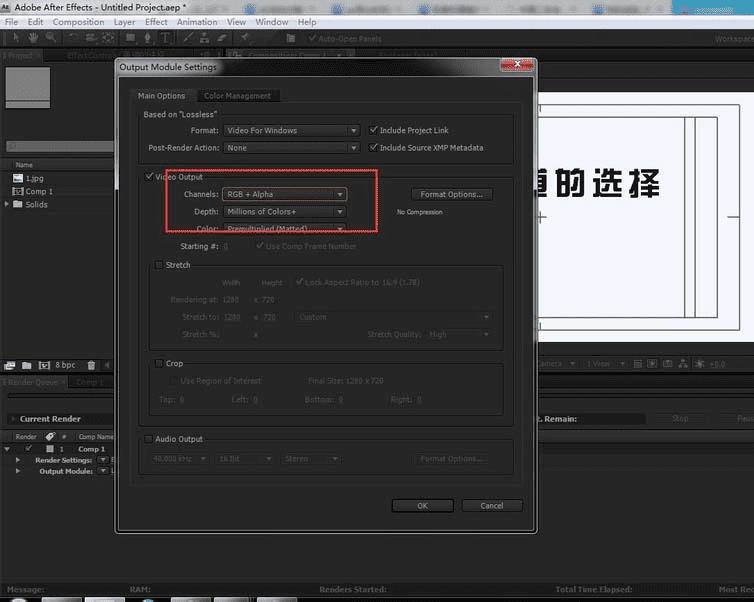Switch to the Color Management tab

point(237,96)
